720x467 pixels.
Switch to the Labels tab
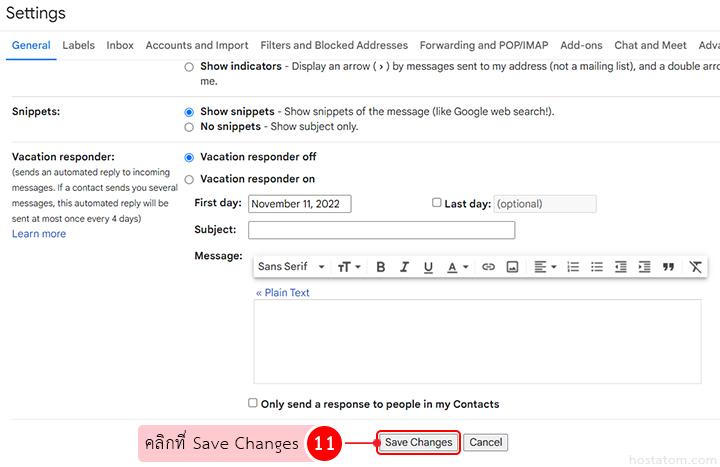tap(78, 45)
